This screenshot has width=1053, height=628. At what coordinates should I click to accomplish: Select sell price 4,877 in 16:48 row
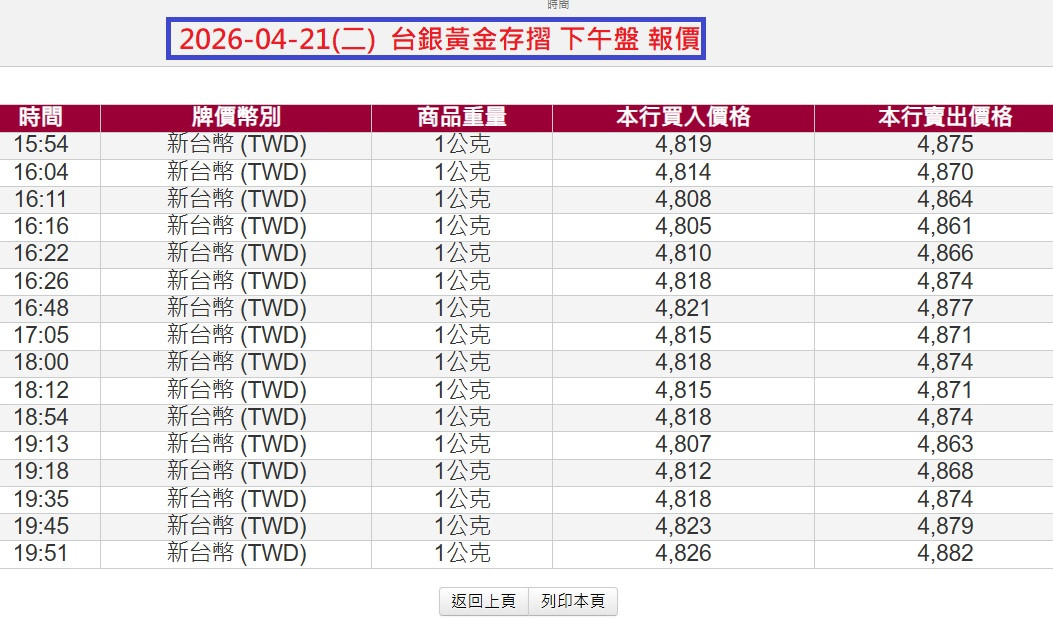(946, 308)
